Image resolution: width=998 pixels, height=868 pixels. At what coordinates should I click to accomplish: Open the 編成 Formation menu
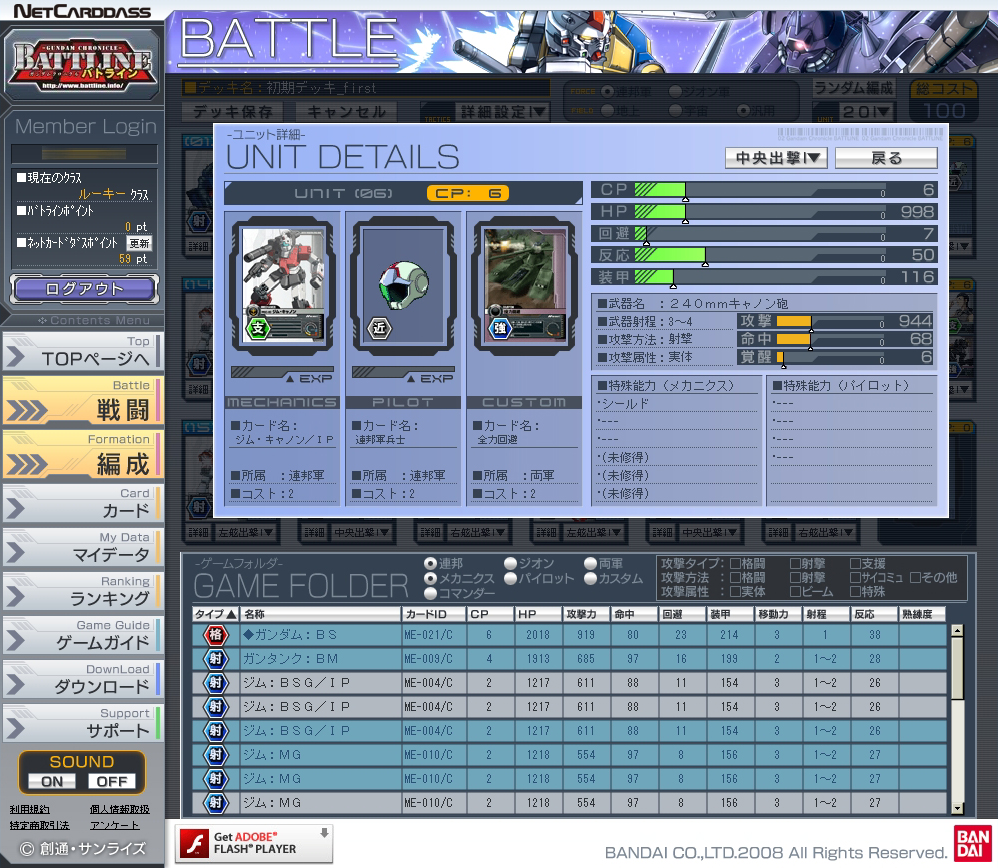tap(83, 455)
